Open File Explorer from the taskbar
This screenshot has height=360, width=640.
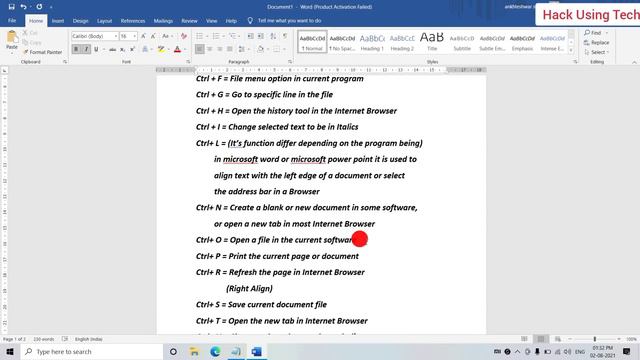click(x=194, y=351)
